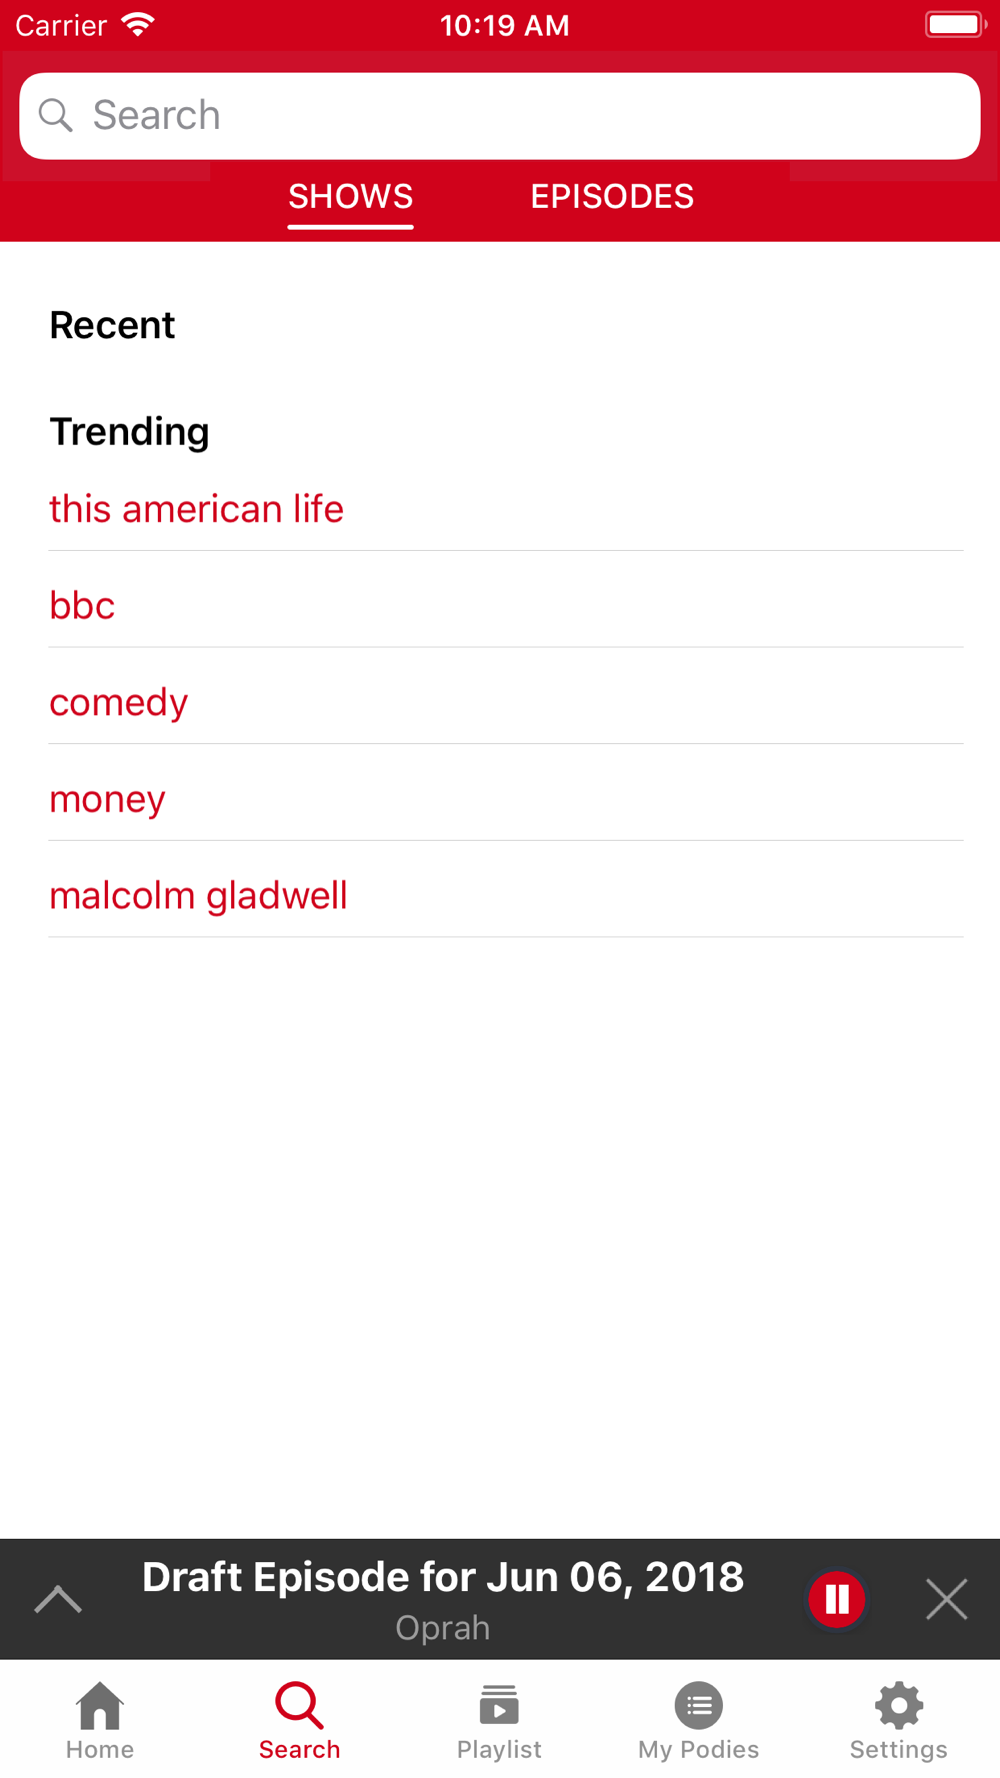The width and height of the screenshot is (1000, 1778).
Task: Select trending term comedy
Action: point(118,703)
